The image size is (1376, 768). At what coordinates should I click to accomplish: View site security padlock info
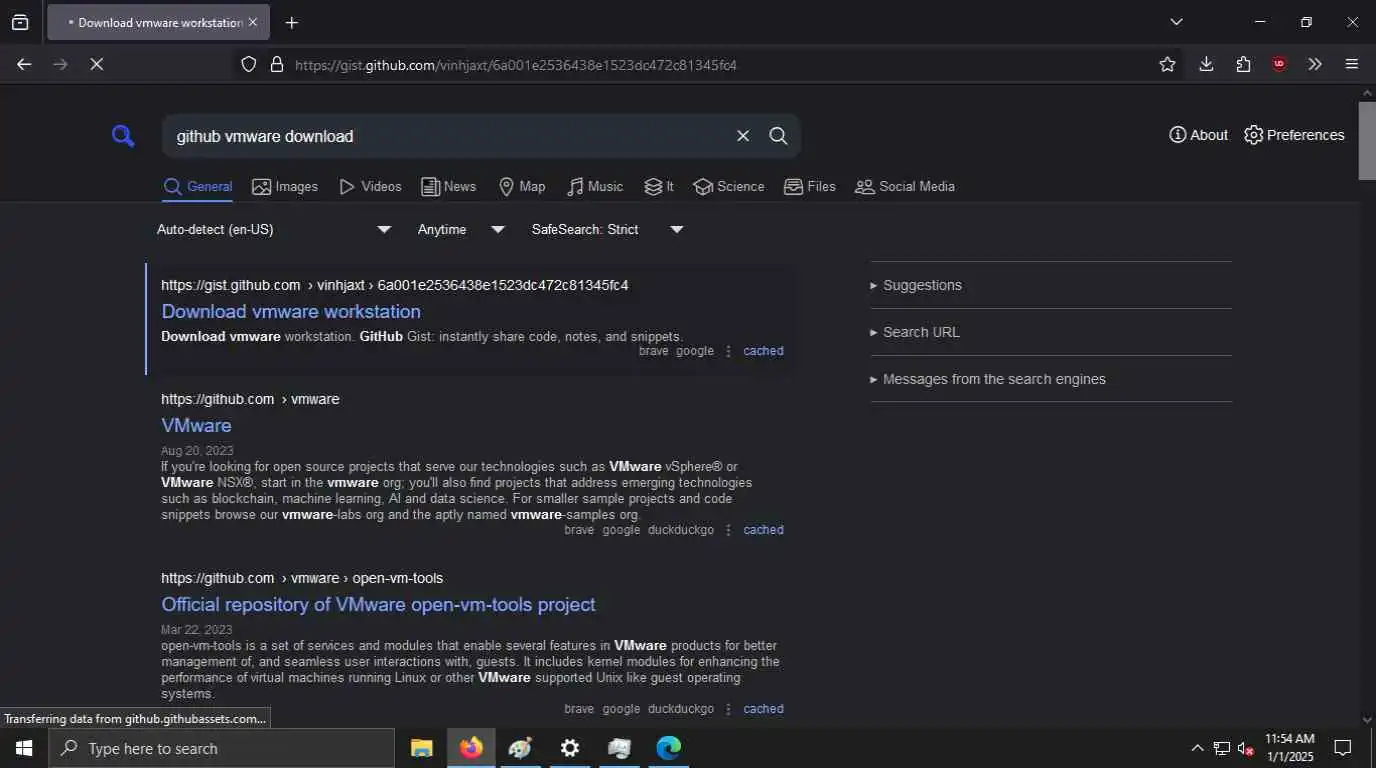[x=277, y=64]
